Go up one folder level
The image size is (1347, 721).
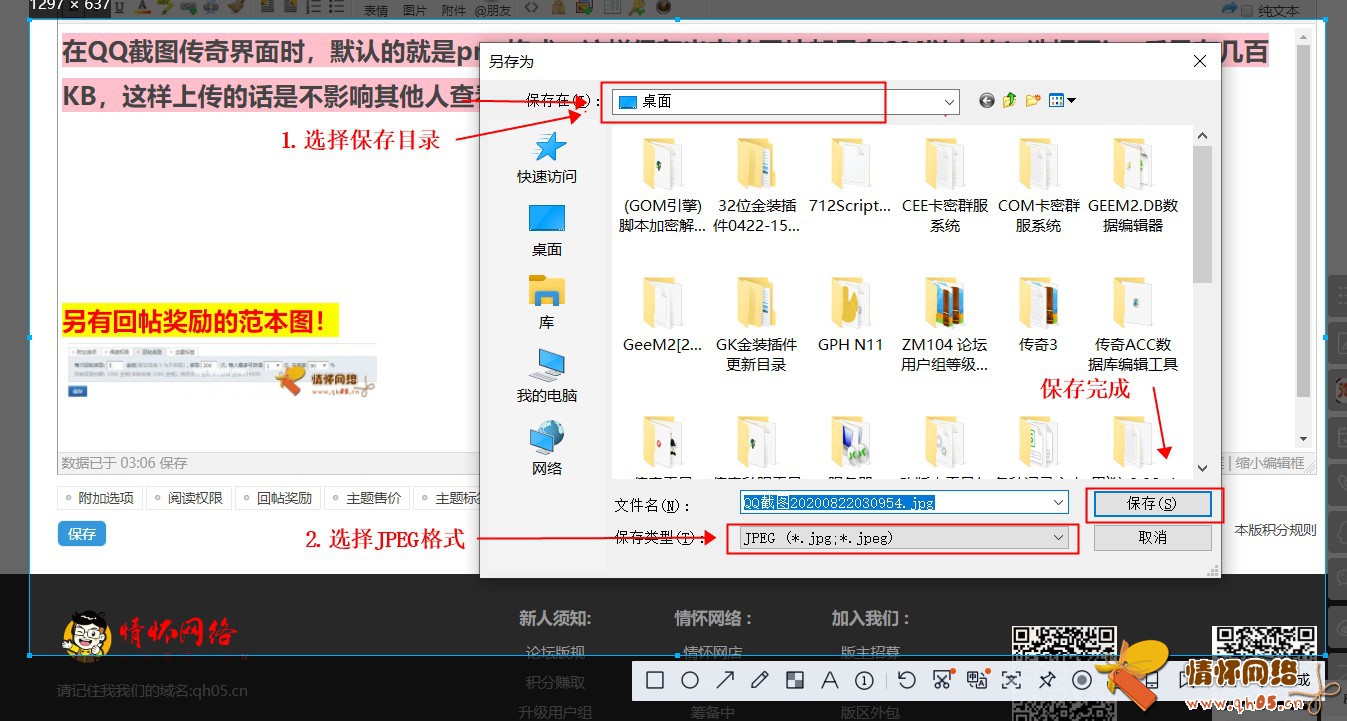1010,101
